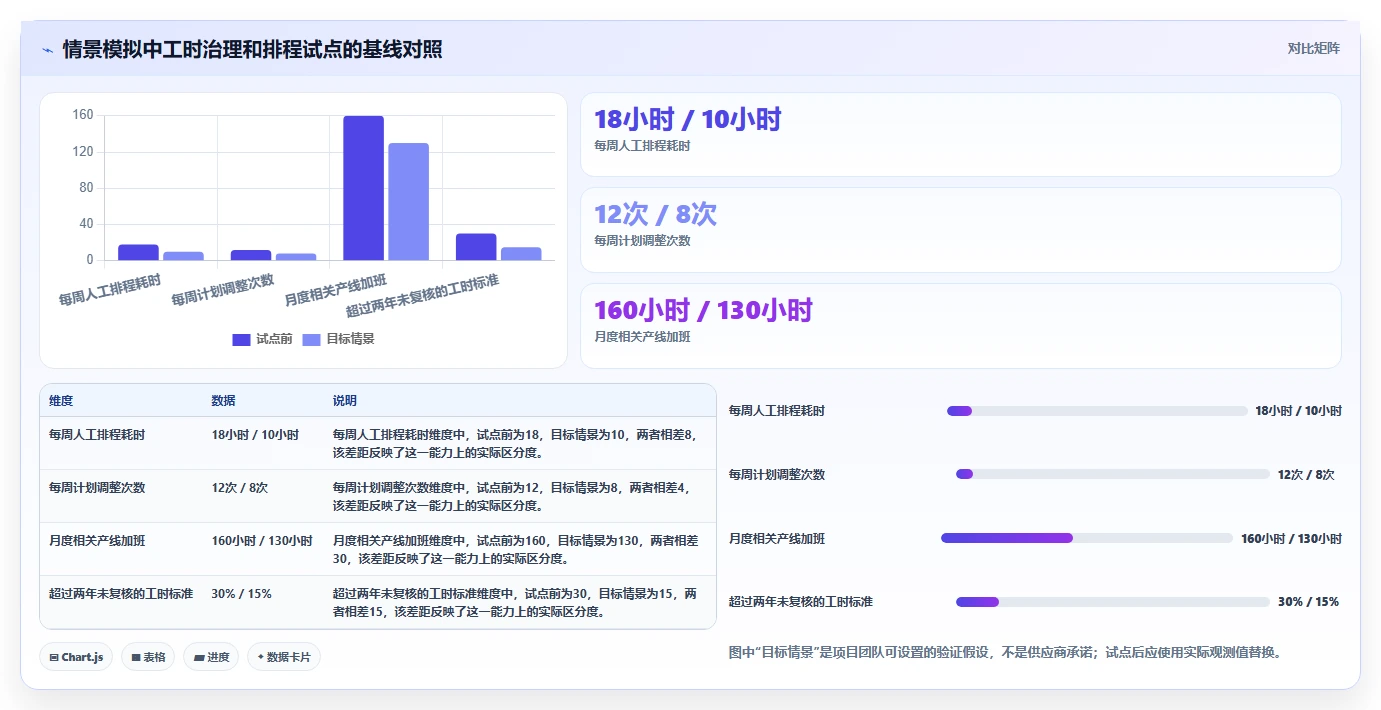This screenshot has width=1381, height=710.
Task: Select the 12次 / 8次 data card
Action: [x=960, y=230]
